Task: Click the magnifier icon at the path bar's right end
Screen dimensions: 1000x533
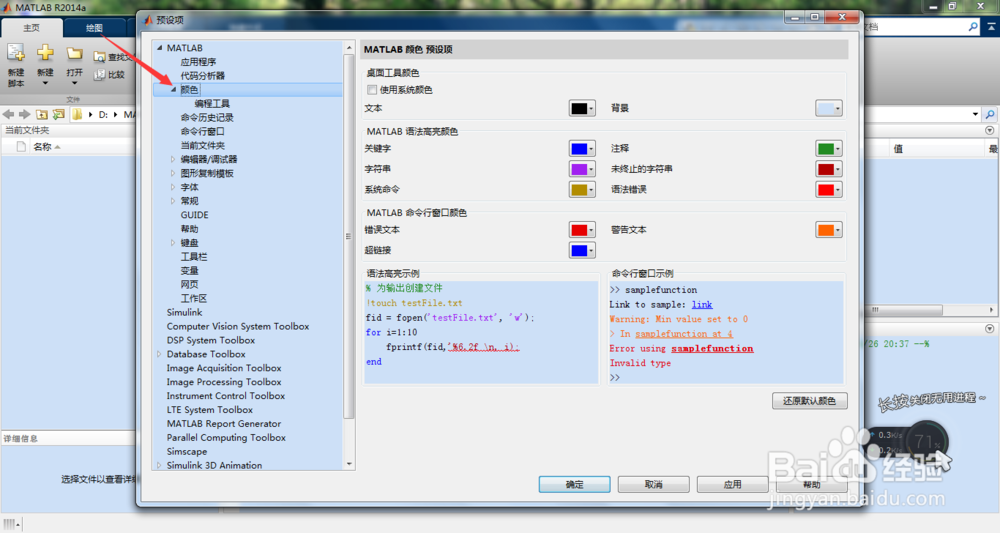Action: (x=990, y=115)
